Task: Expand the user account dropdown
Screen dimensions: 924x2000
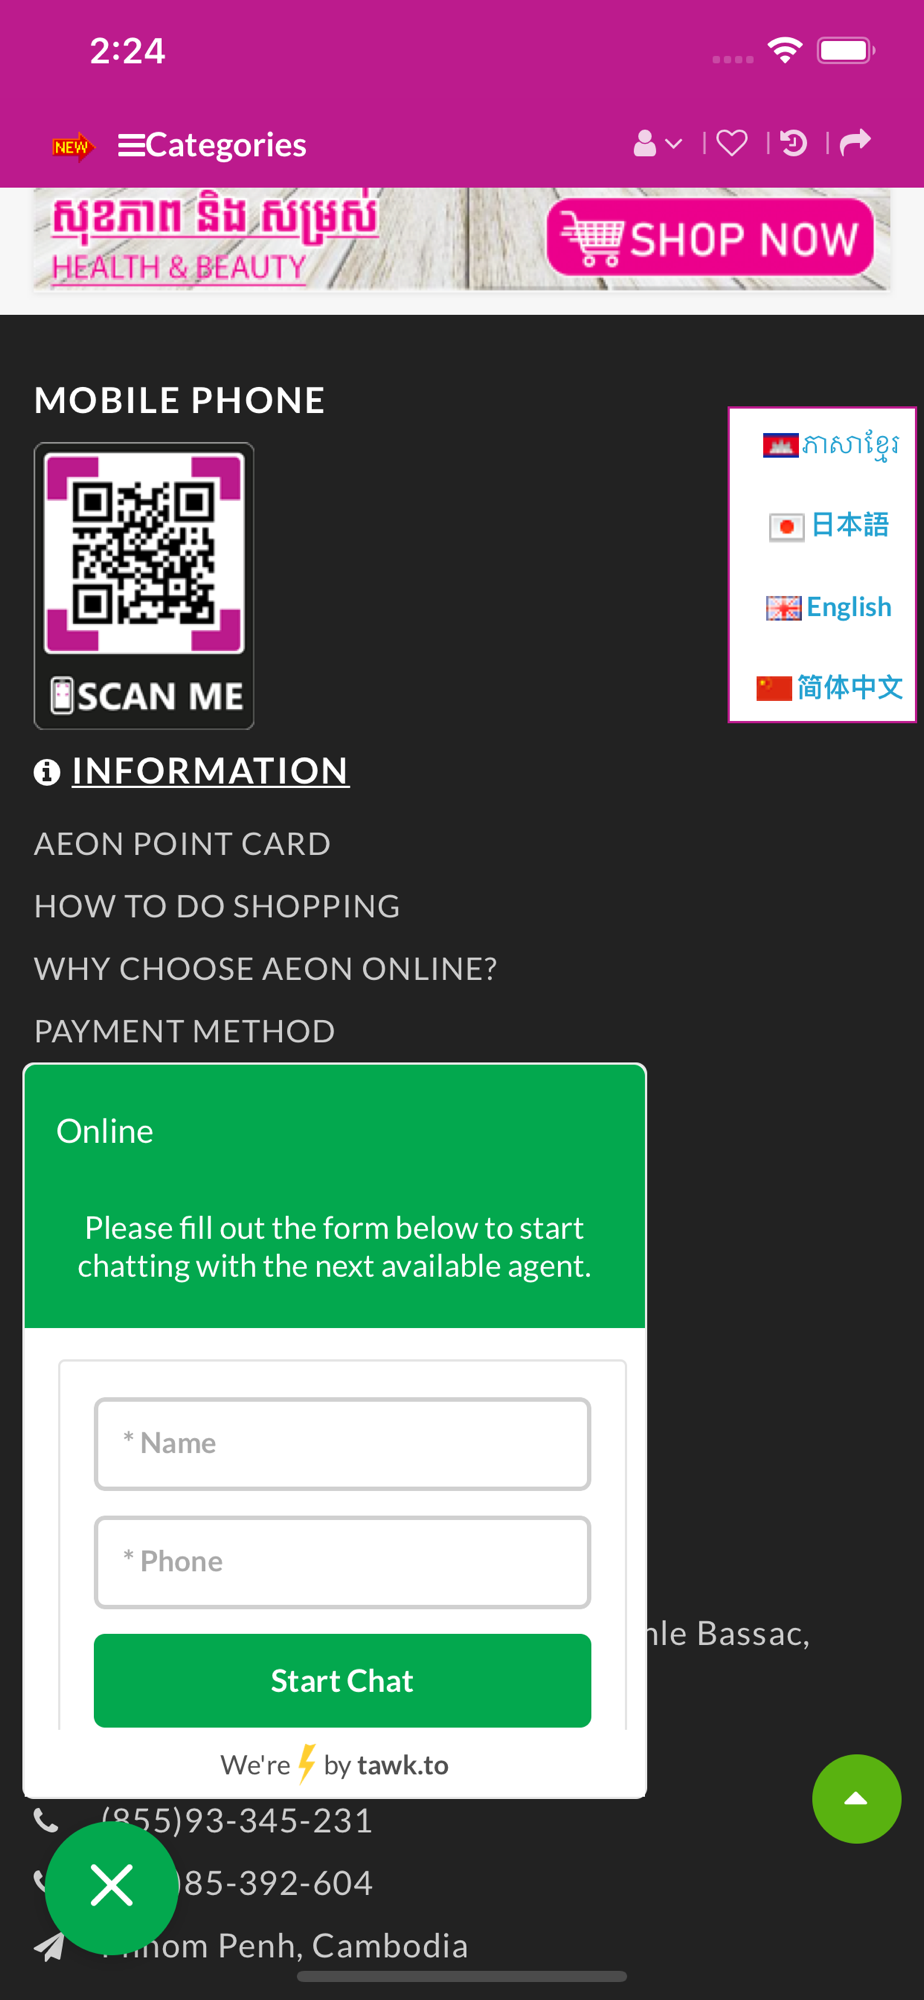Action: click(658, 144)
